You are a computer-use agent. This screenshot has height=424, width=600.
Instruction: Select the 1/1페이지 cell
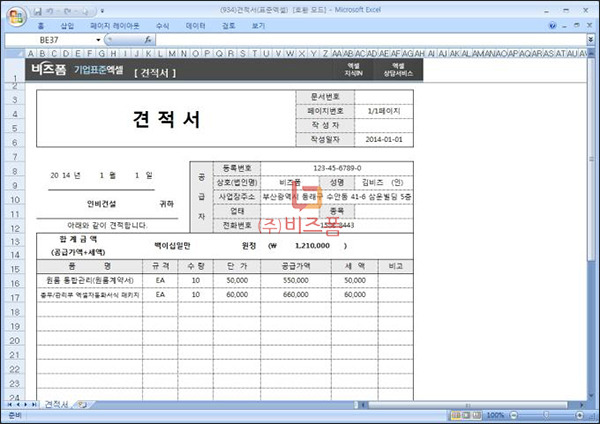384,111
